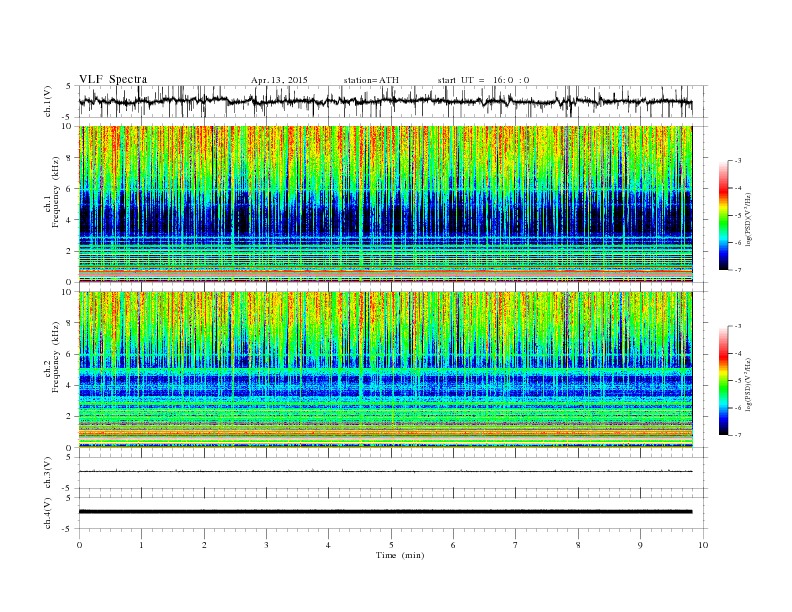
Task: Click the time axis tick label '2'
Action: click(x=204, y=545)
